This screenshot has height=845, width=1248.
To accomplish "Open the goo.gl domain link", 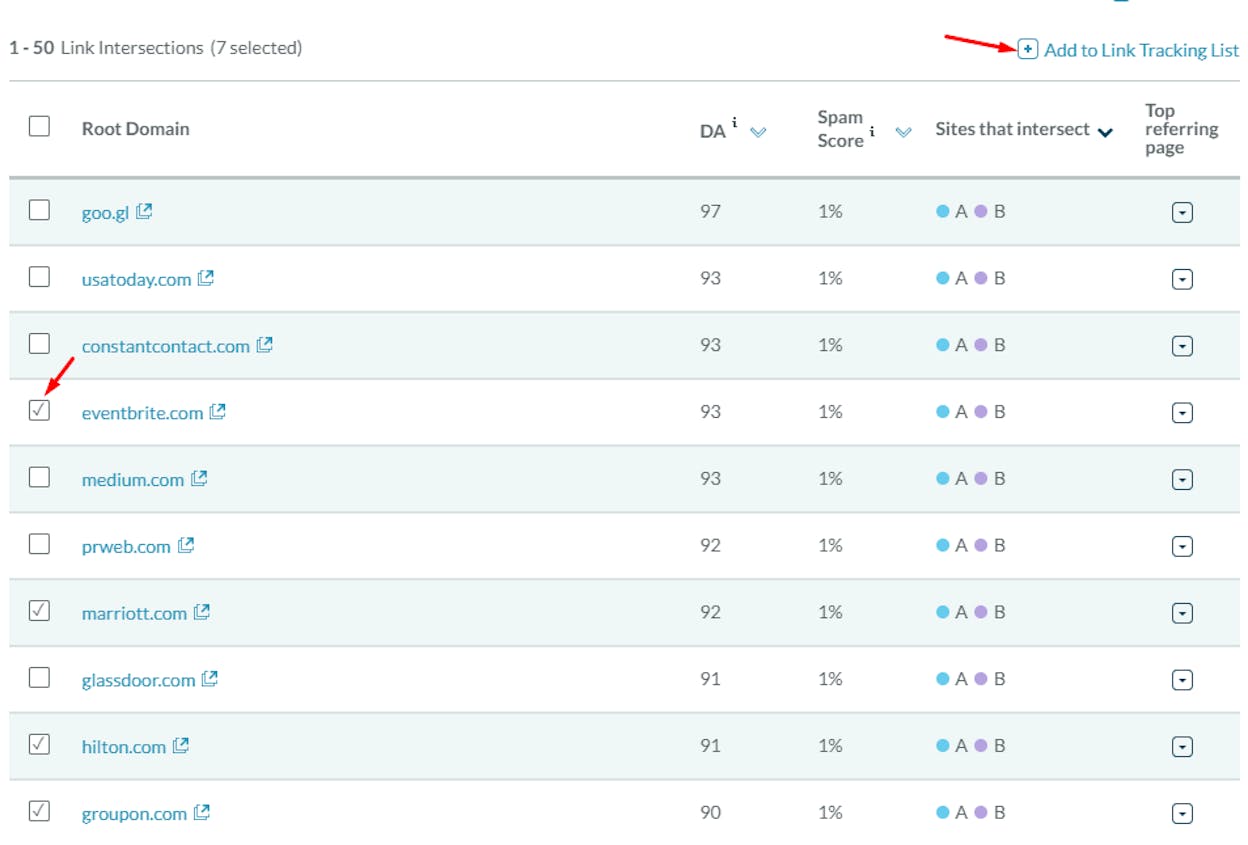I will point(105,213).
